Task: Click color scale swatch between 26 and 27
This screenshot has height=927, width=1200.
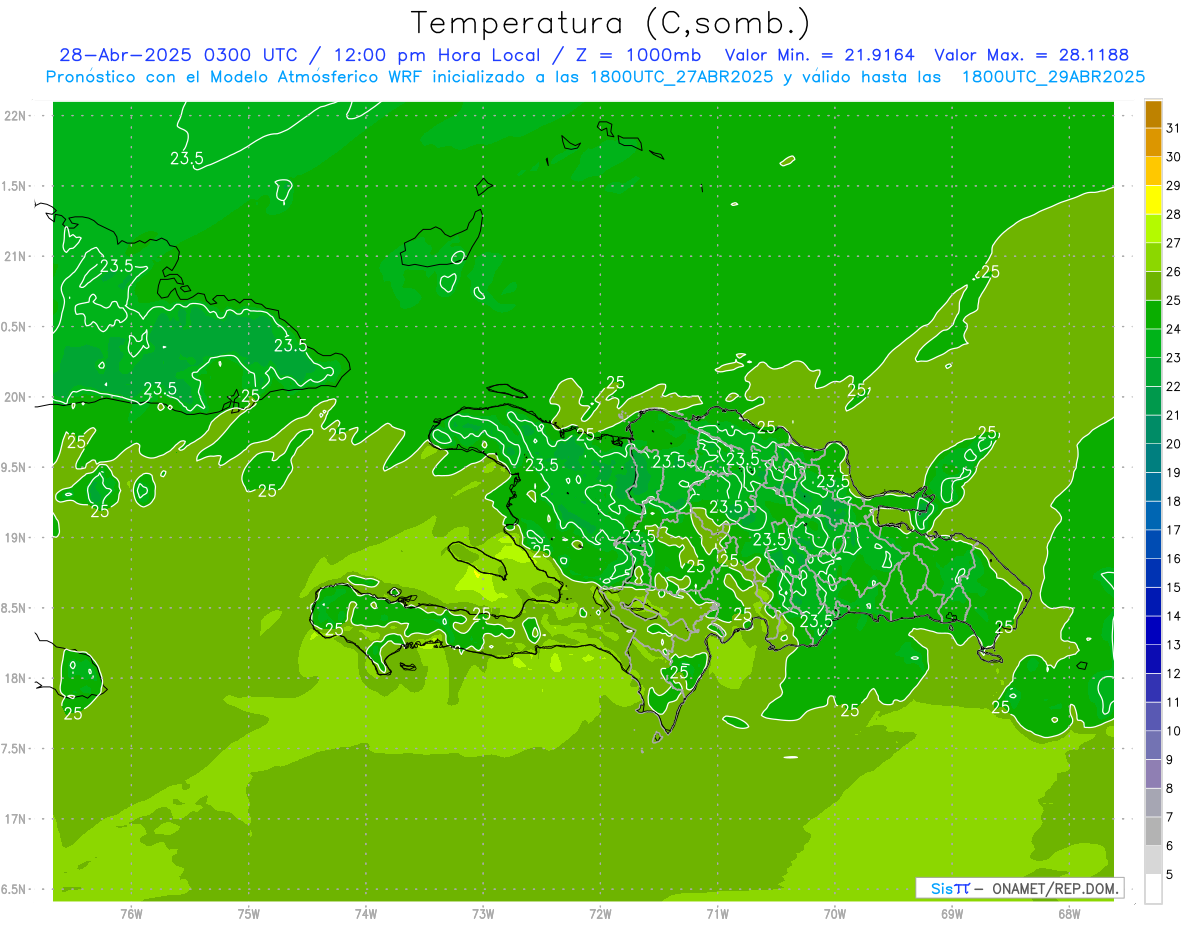Action: (x=1153, y=258)
